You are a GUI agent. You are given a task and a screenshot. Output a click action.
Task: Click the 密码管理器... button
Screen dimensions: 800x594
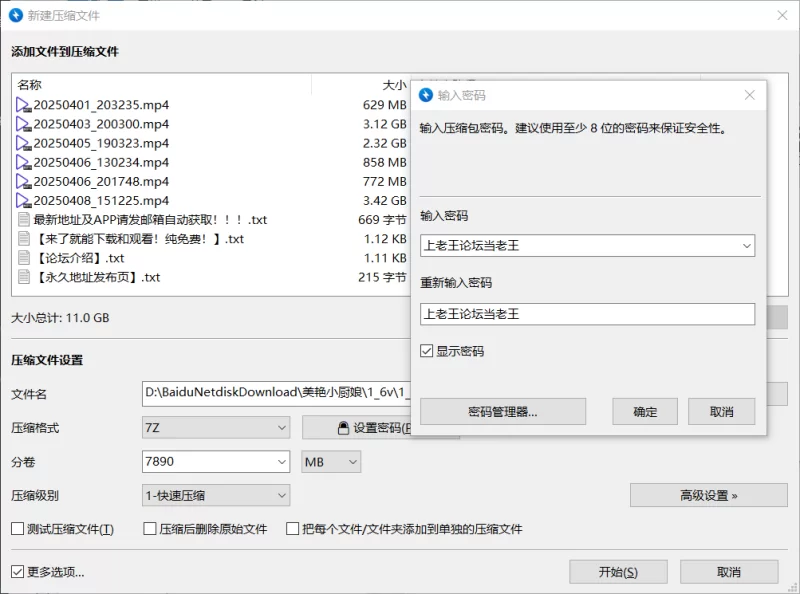(x=503, y=412)
